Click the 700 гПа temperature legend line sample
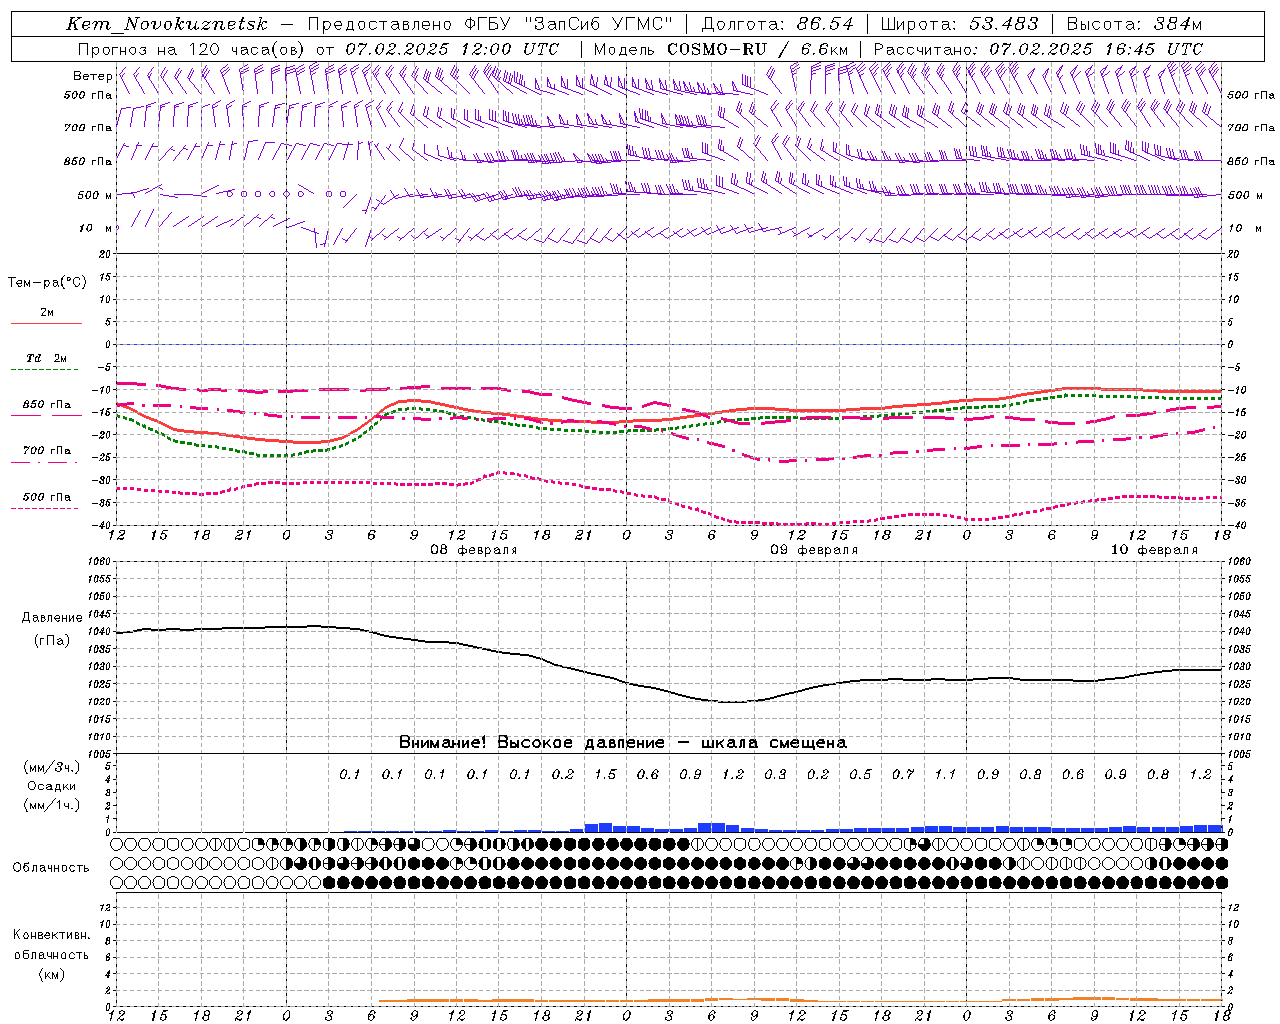 tap(45, 462)
